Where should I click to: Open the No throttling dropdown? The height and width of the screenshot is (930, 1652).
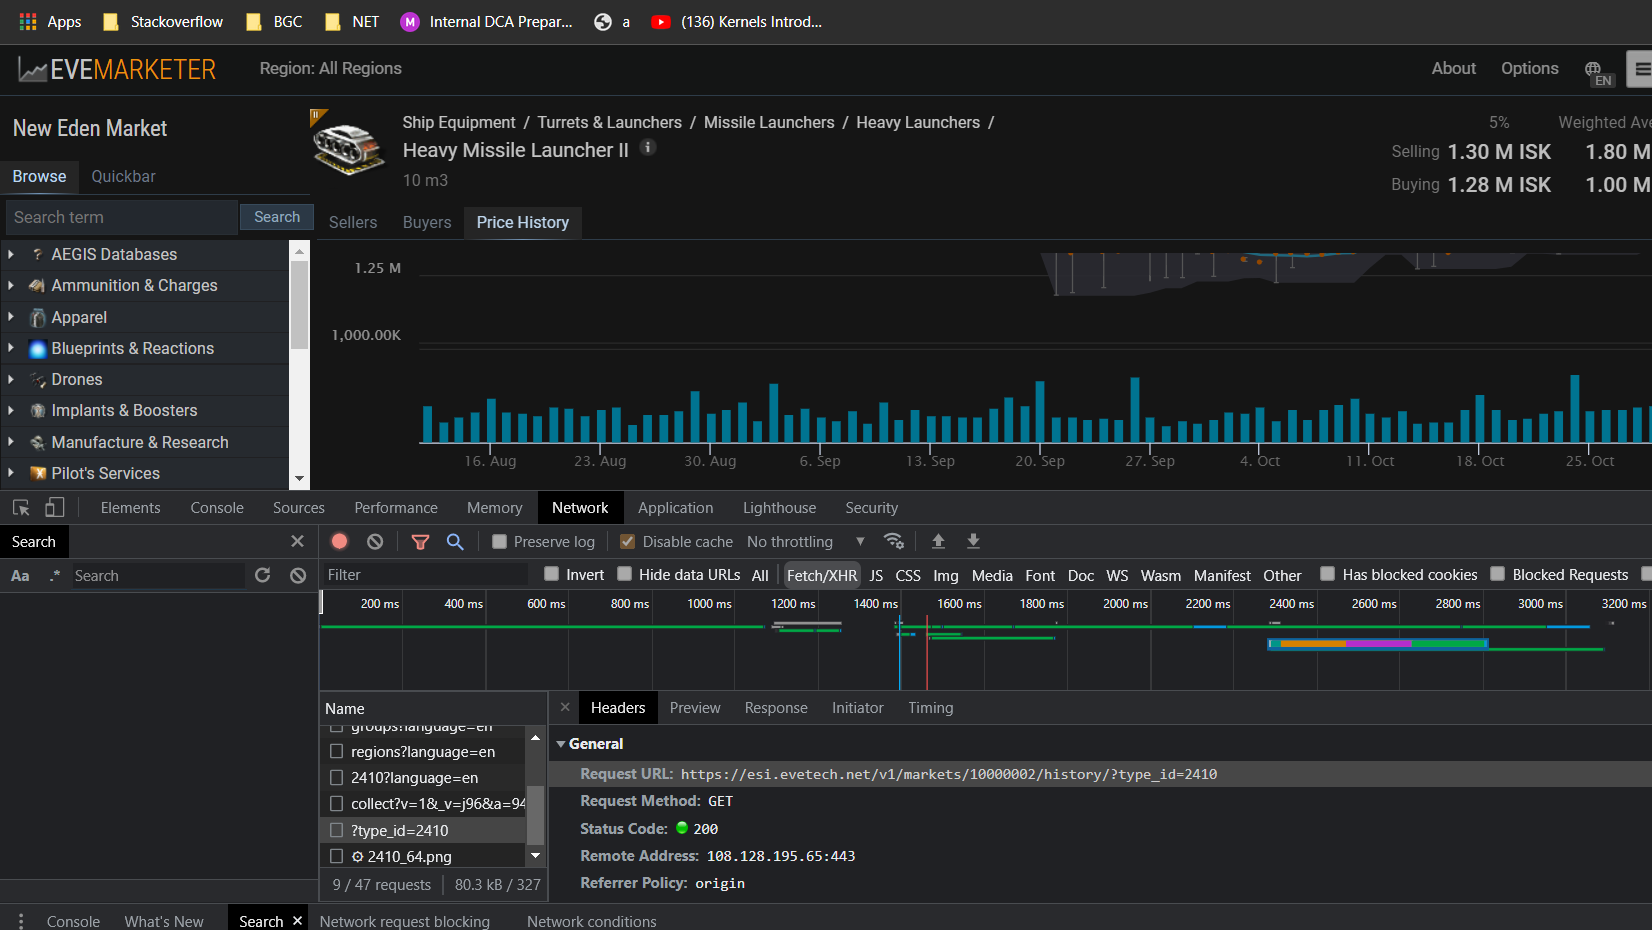click(x=806, y=541)
